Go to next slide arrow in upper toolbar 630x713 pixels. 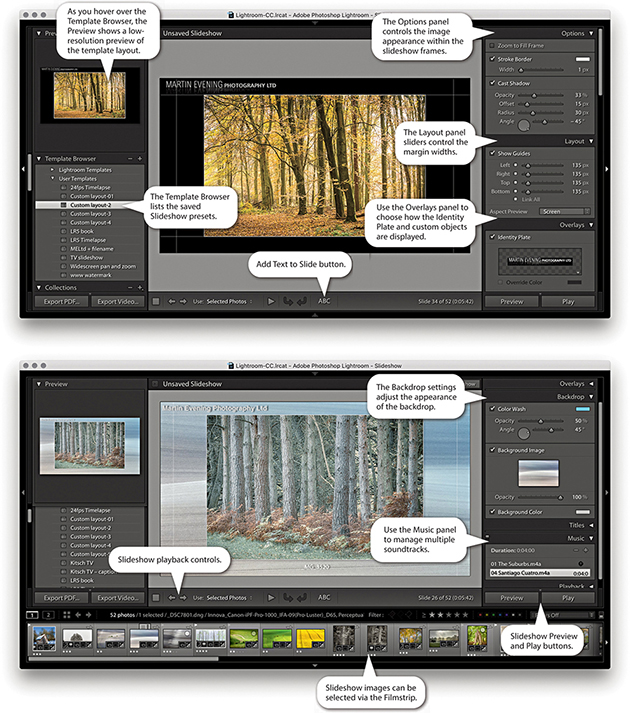(183, 301)
